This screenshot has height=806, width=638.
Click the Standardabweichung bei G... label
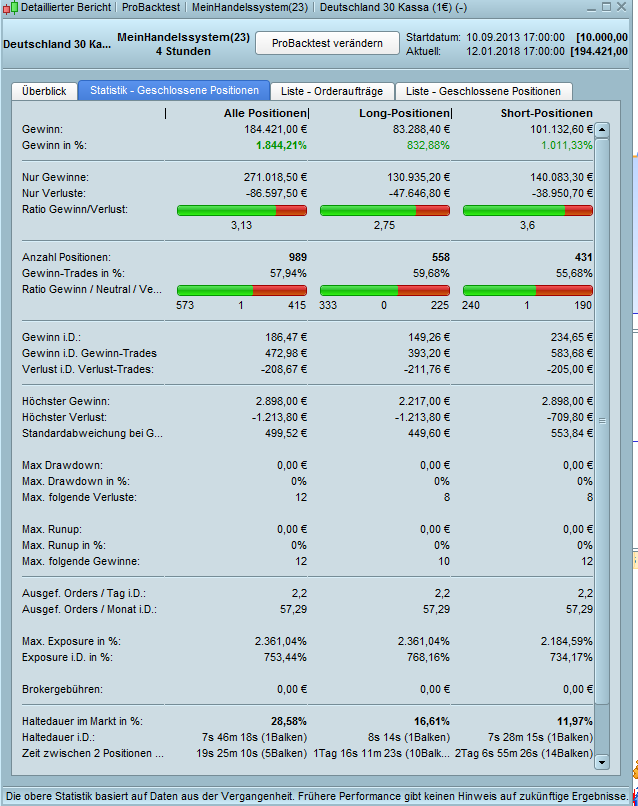(x=92, y=433)
